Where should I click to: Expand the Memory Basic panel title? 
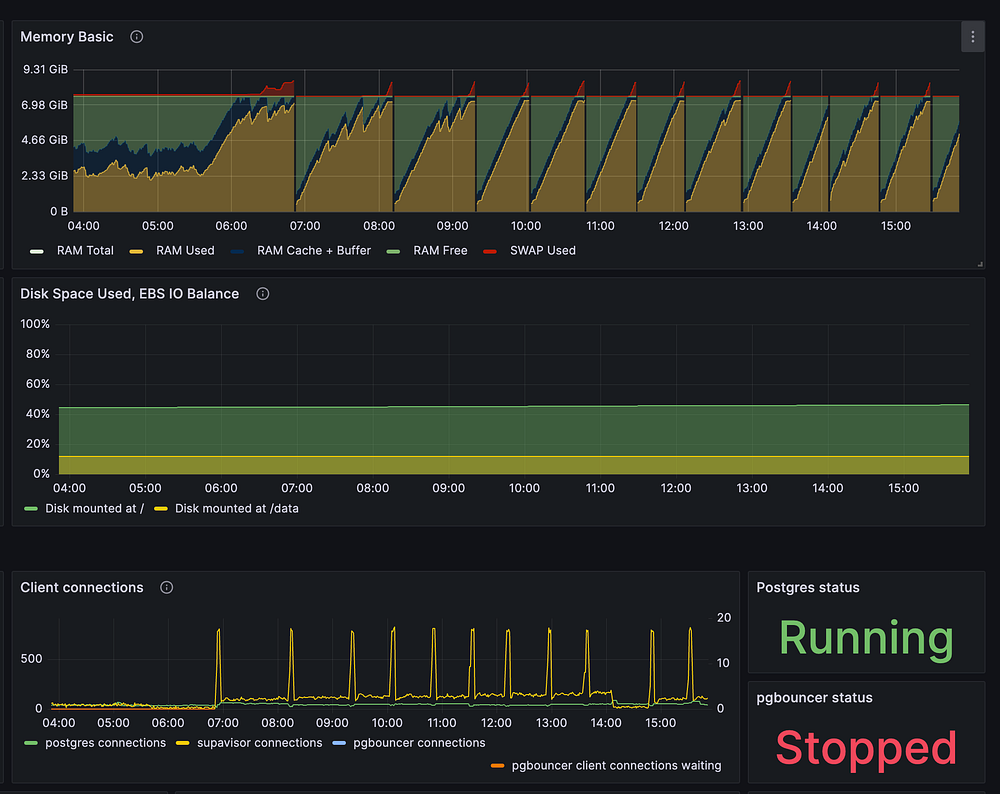67,37
